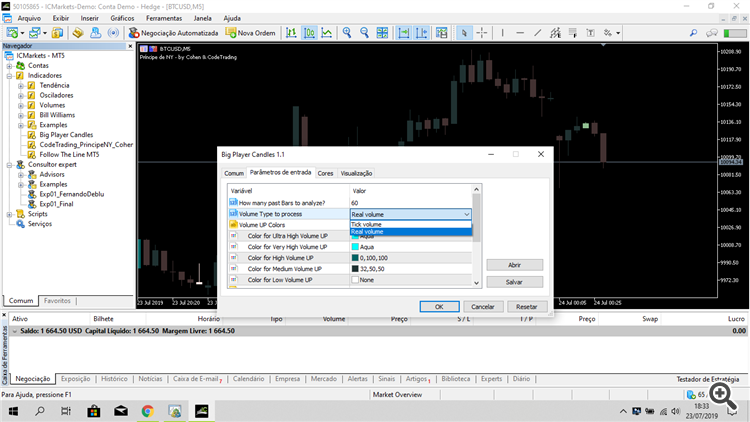Click Aqua swatch for Very High Volume UP
The height and width of the screenshot is (422, 750).
(x=355, y=247)
